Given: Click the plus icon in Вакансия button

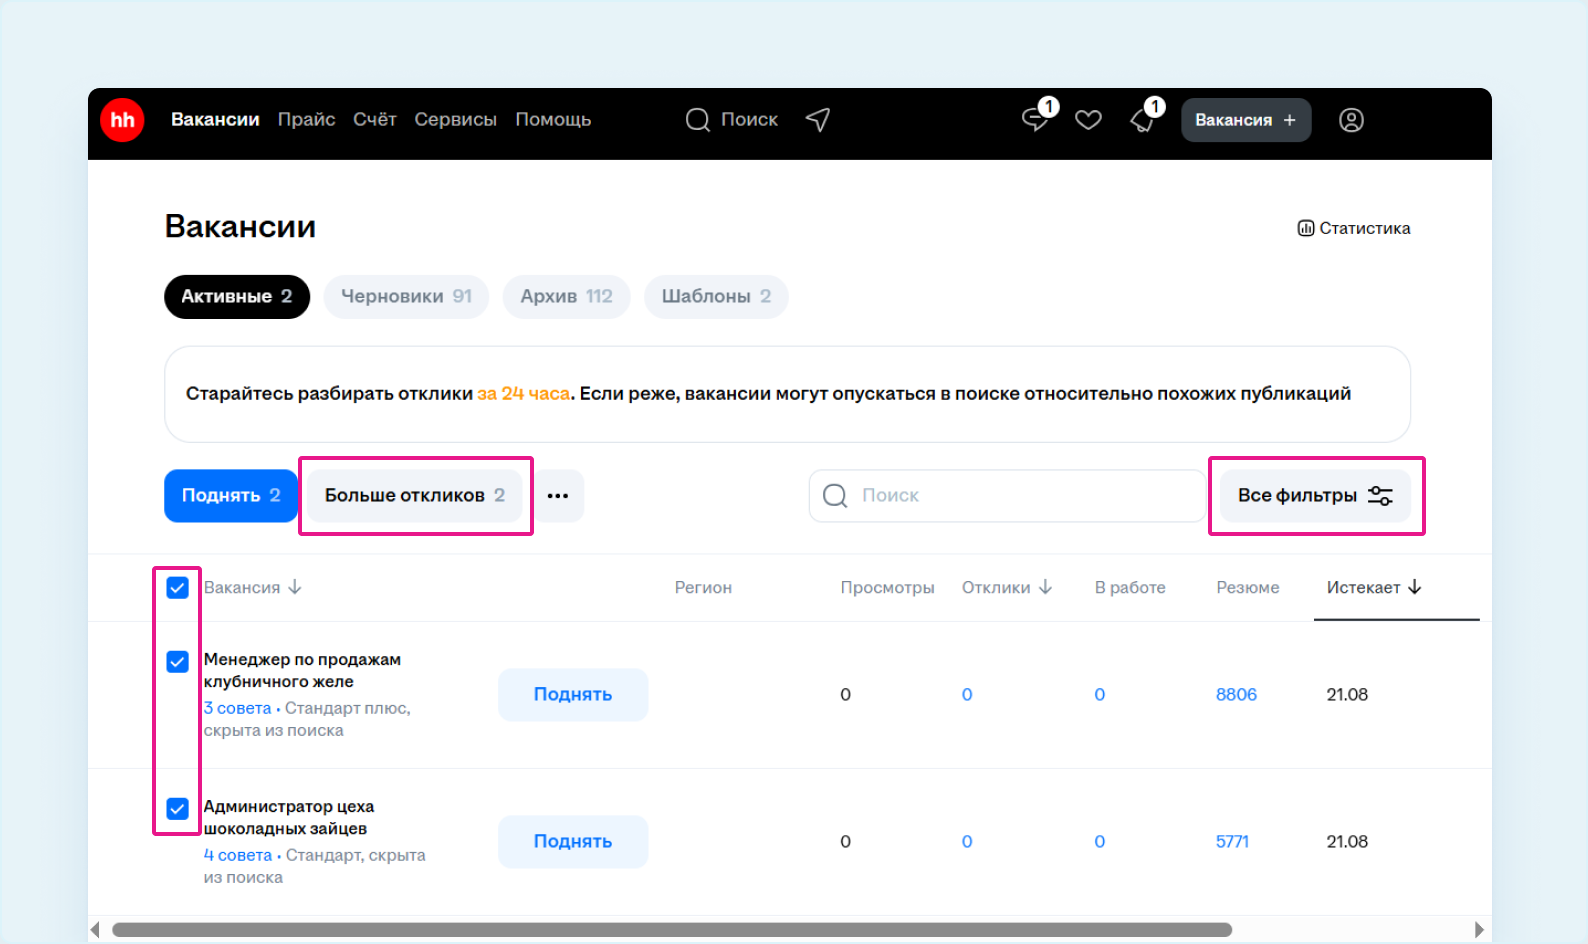Looking at the screenshot, I should coord(1290,120).
